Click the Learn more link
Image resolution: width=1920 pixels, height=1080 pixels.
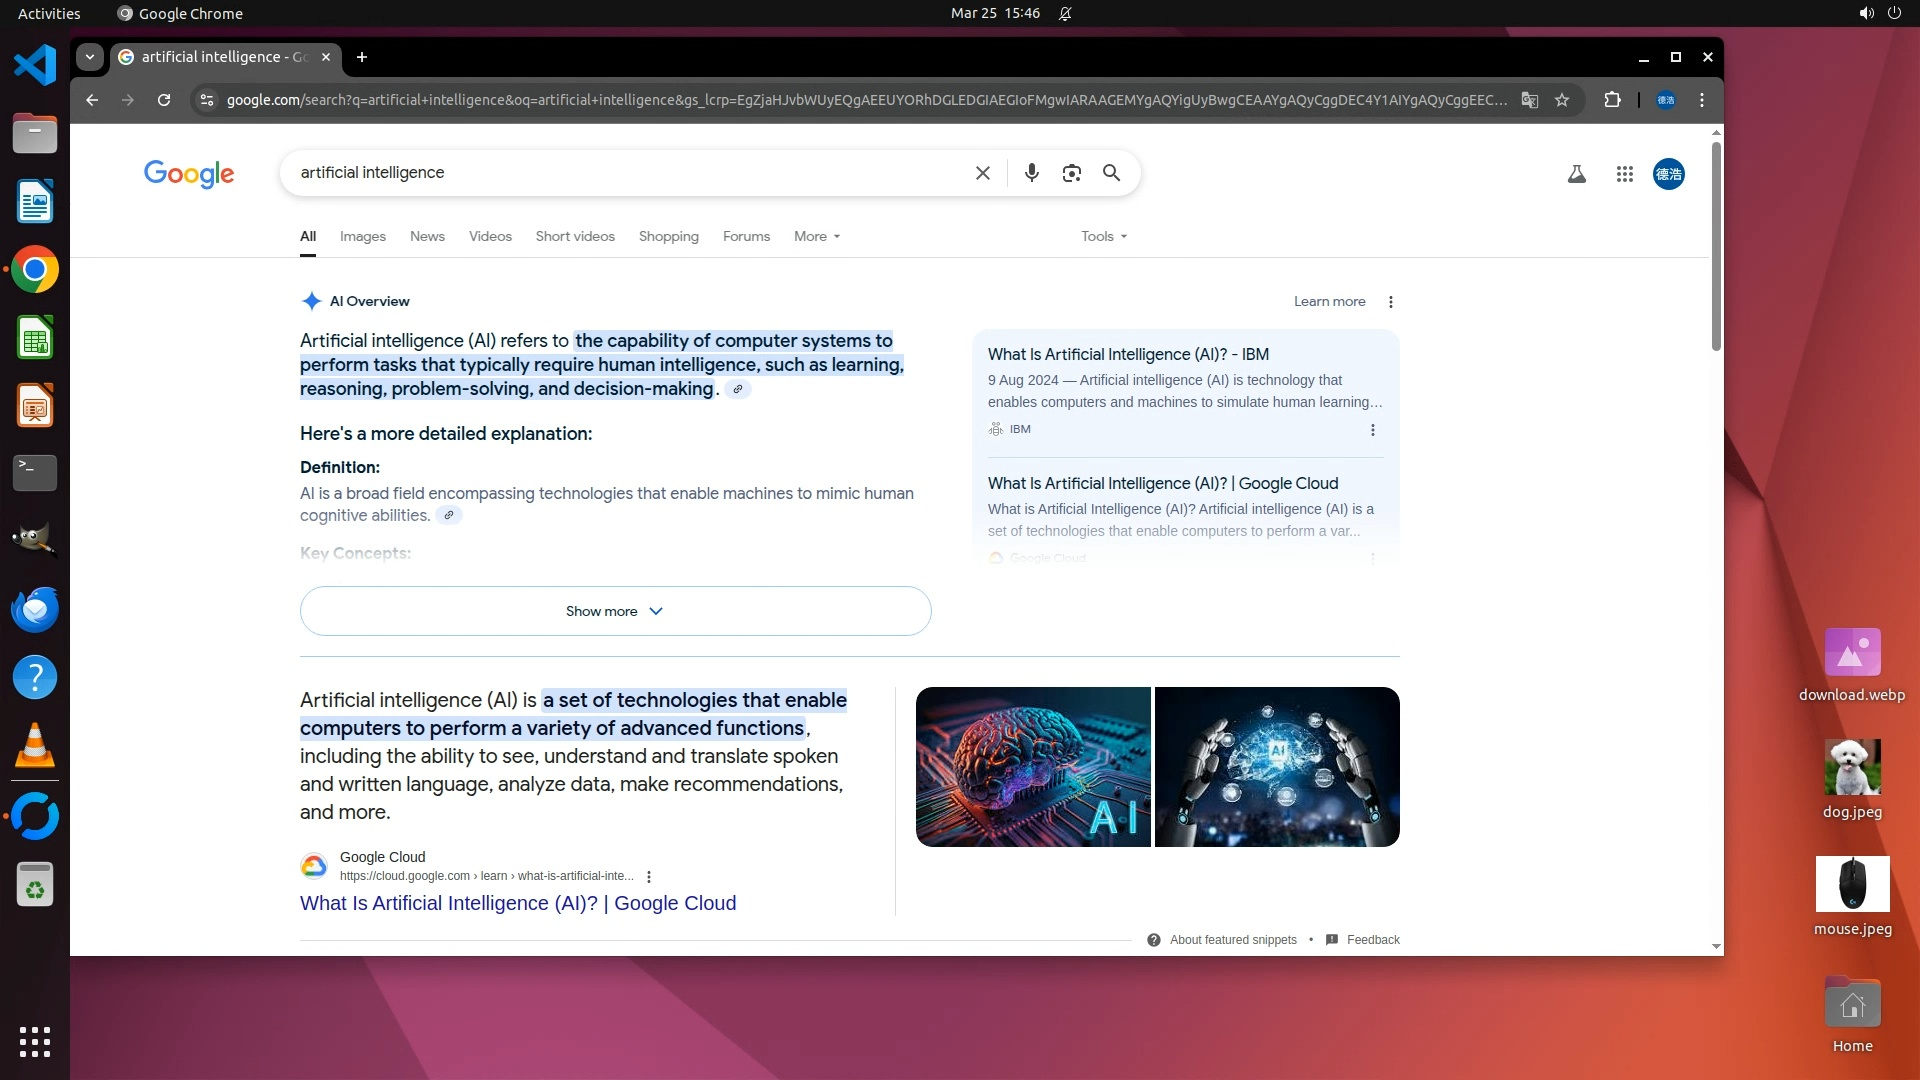1328,301
